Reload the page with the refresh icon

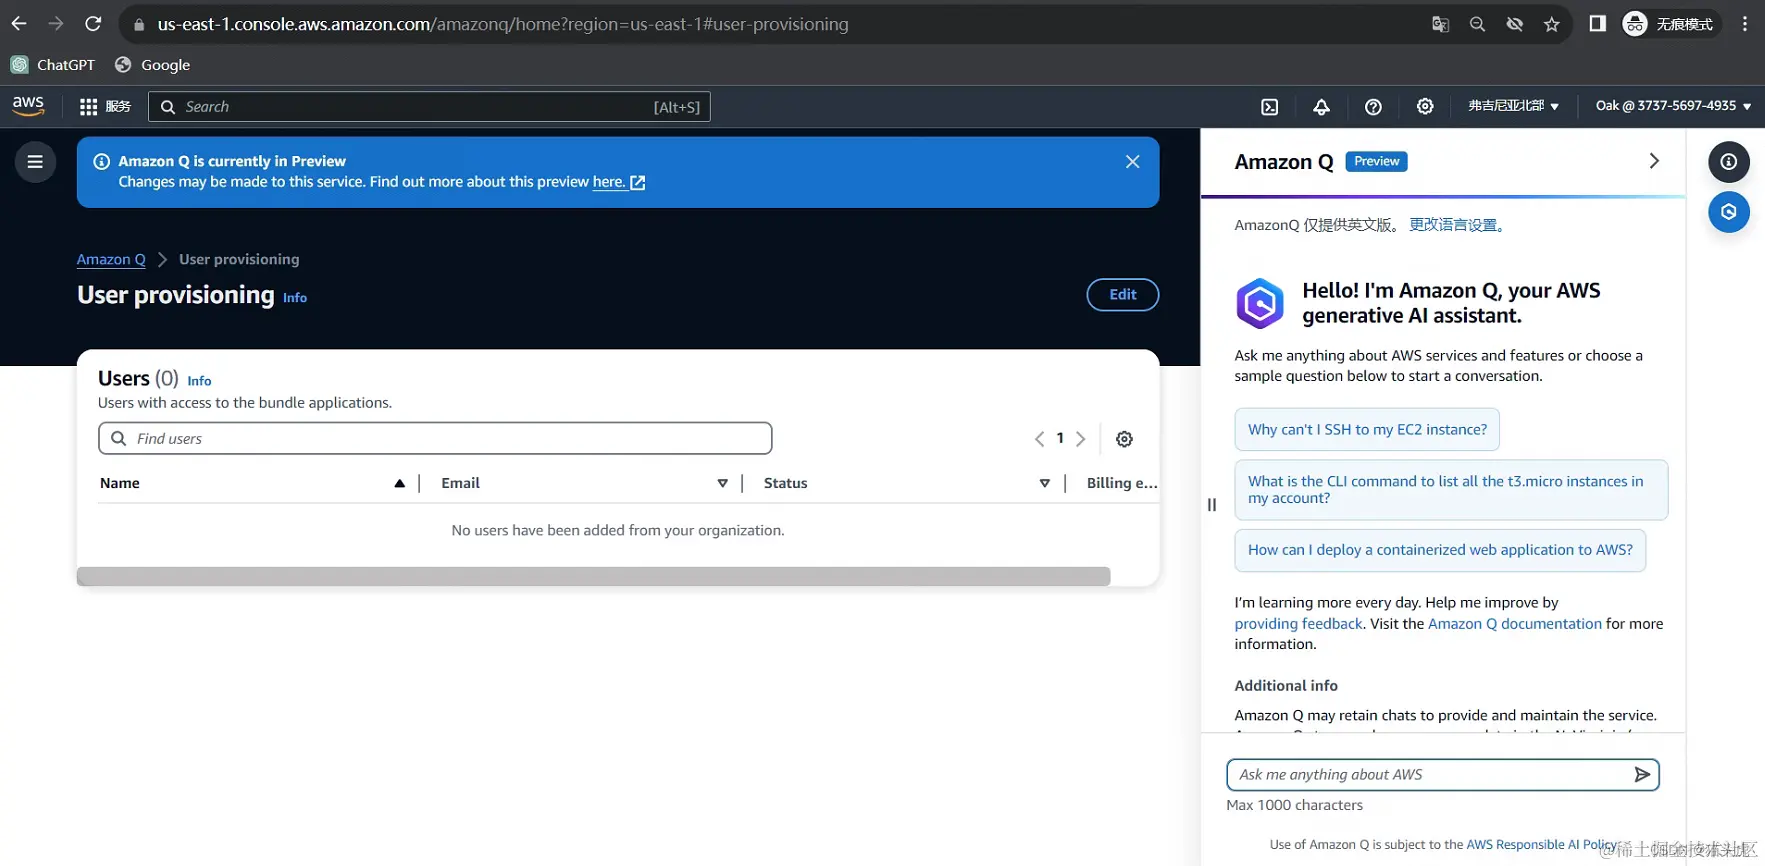tap(93, 24)
